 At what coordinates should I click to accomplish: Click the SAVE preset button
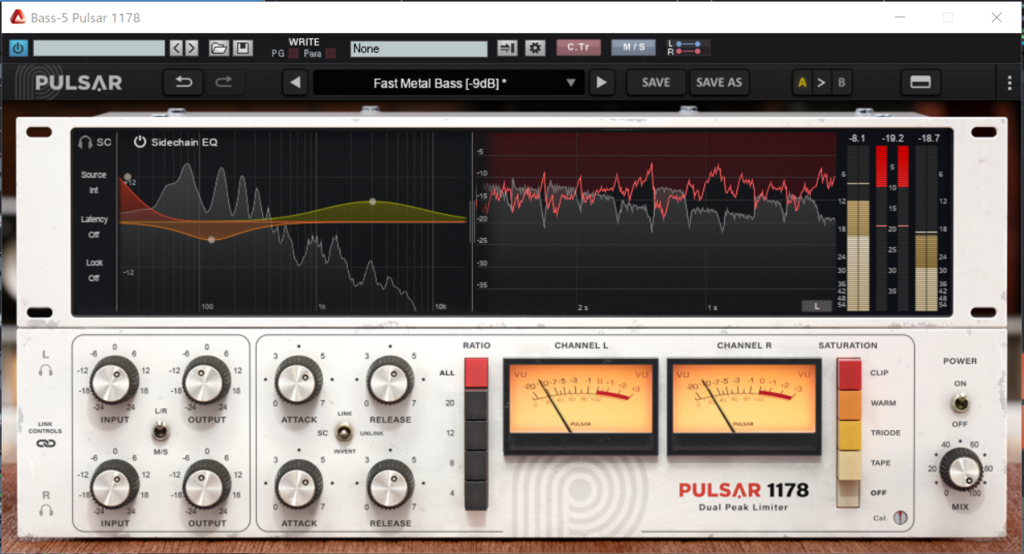[656, 82]
